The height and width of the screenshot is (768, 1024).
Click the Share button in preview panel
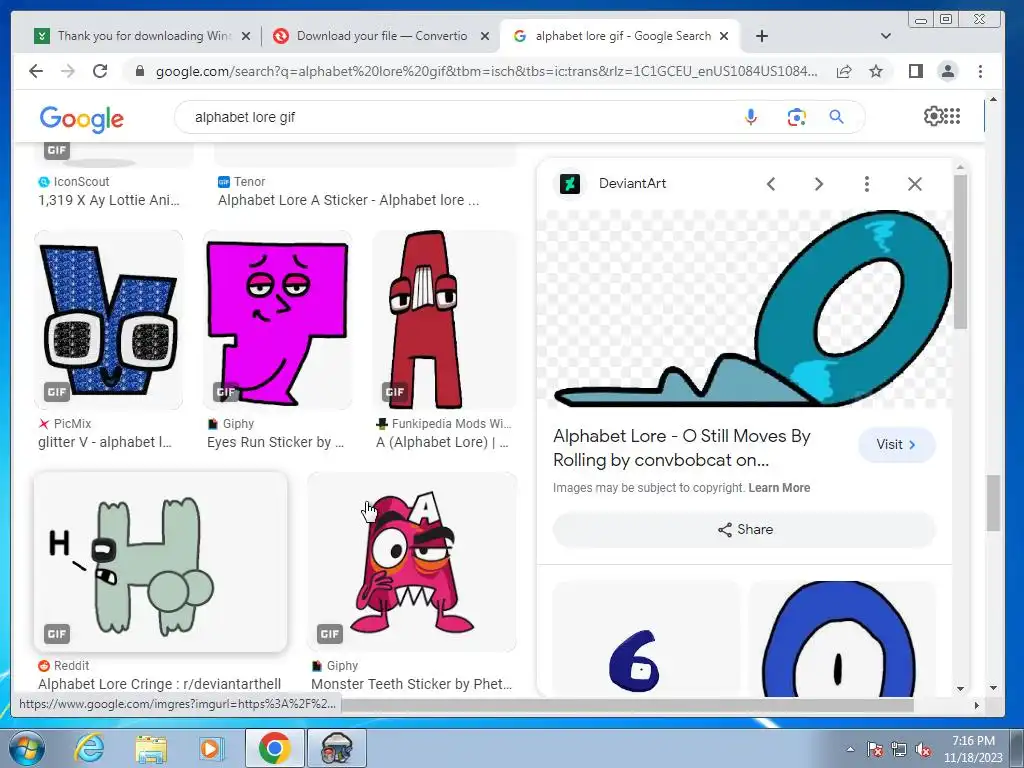pos(744,530)
